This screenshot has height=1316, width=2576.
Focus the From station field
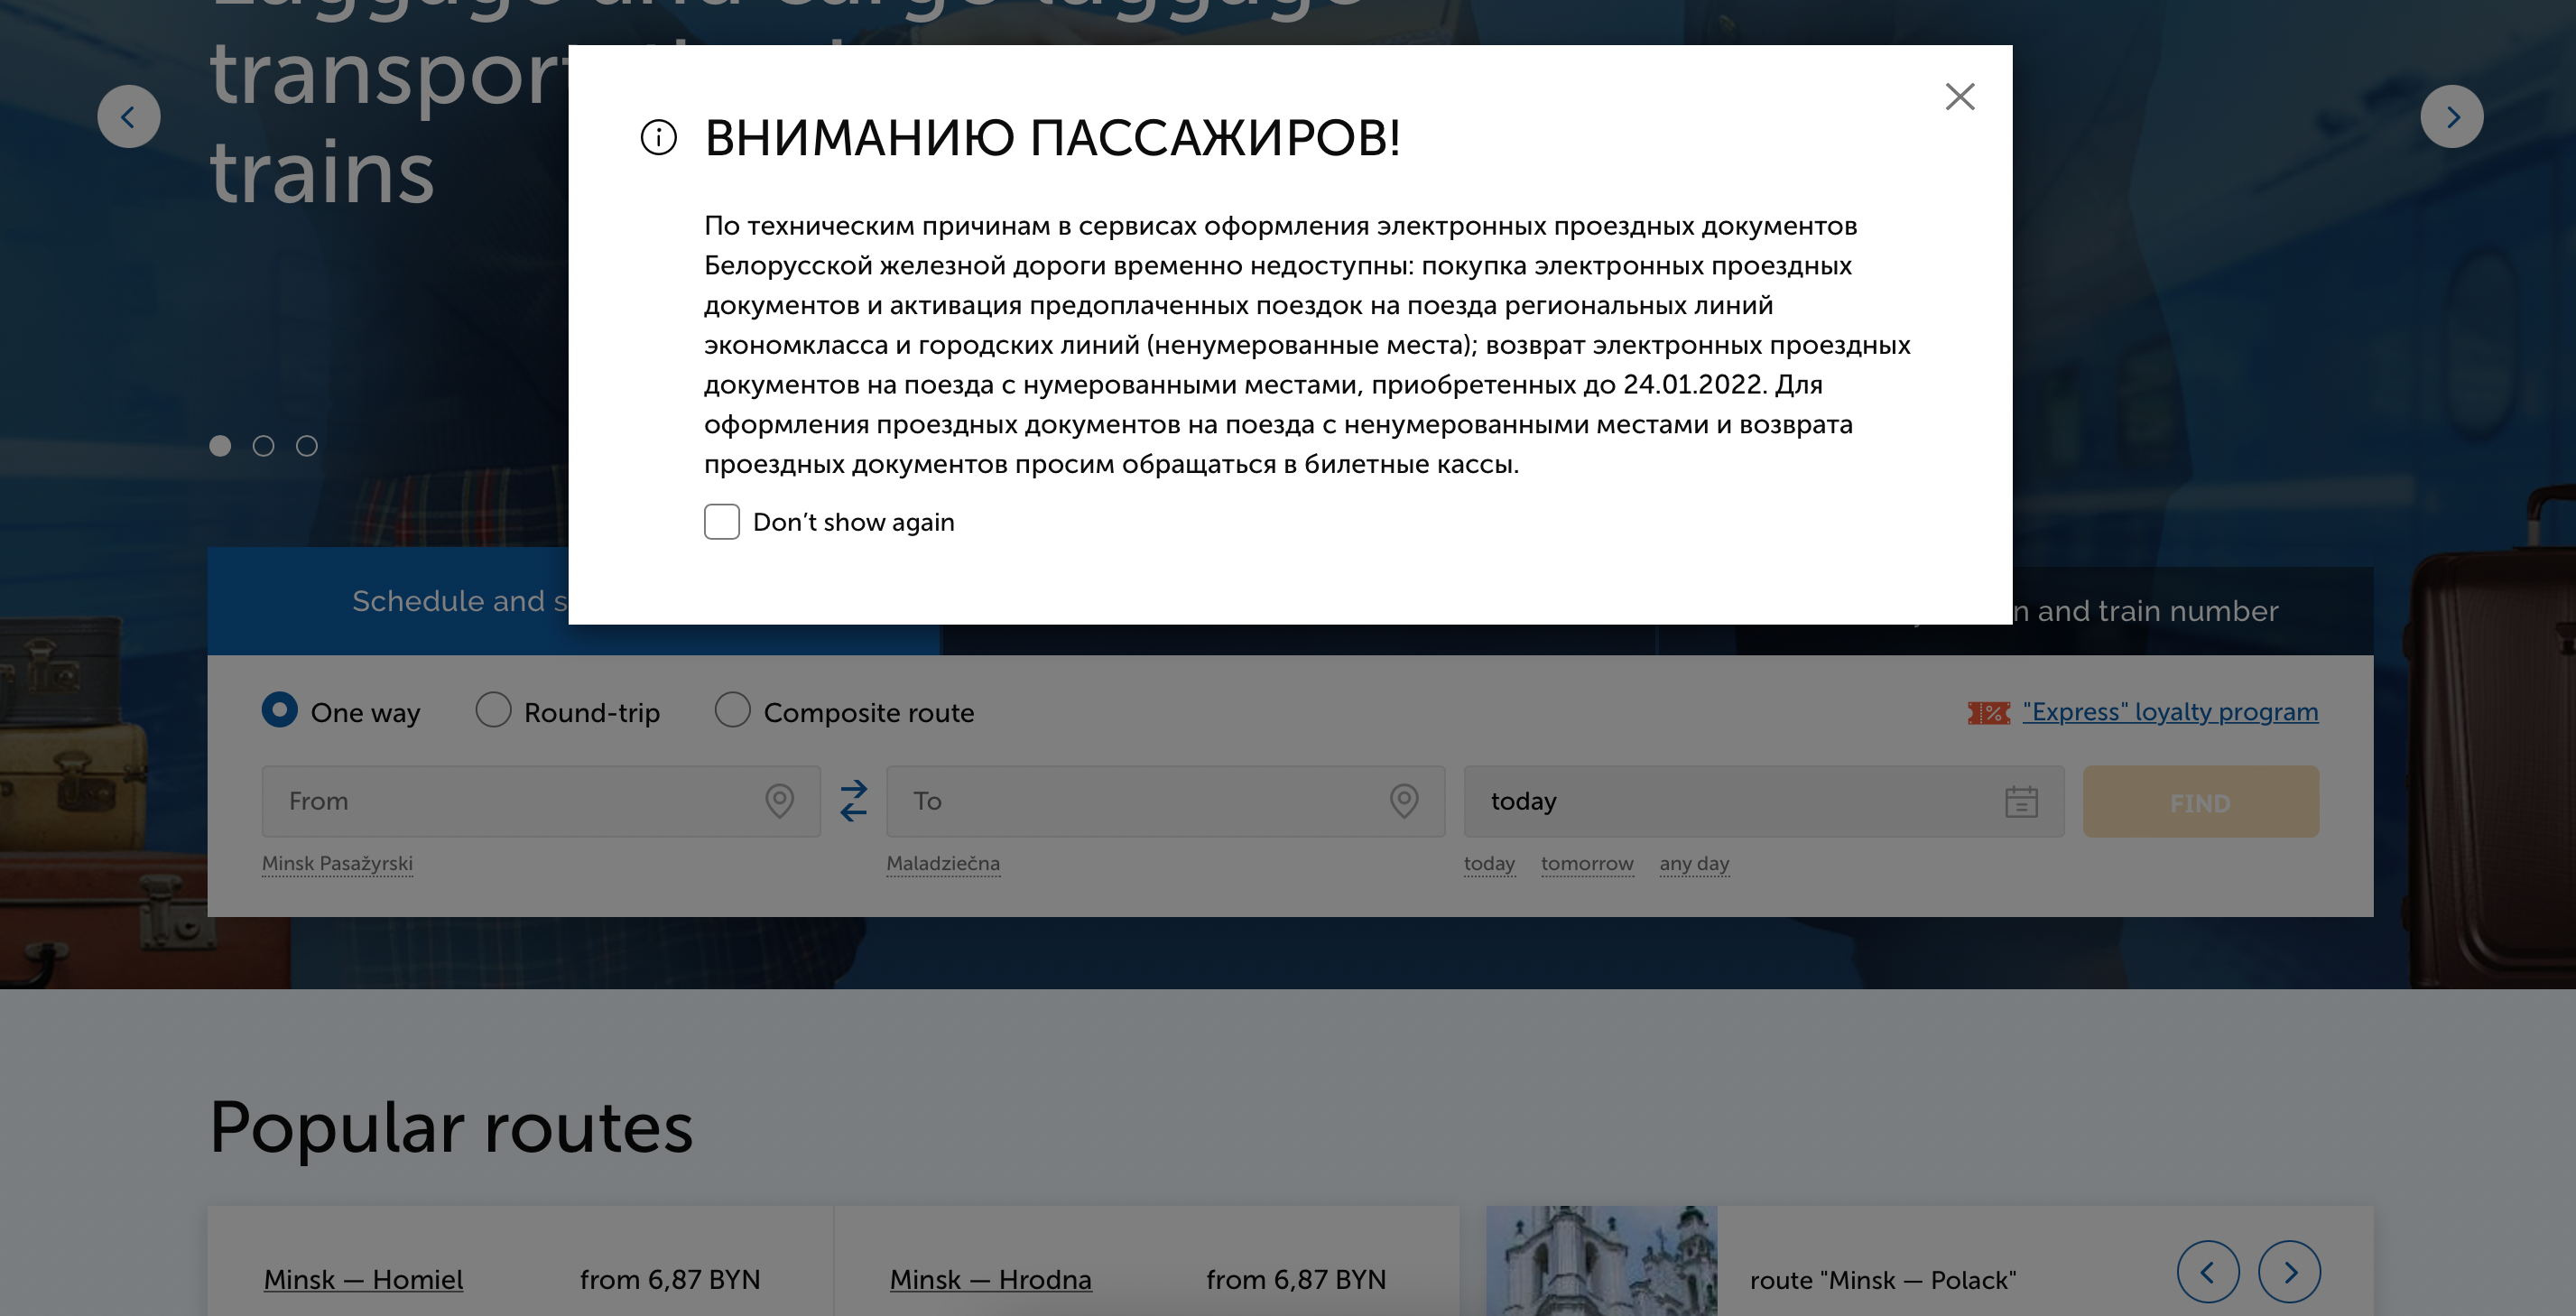[541, 801]
